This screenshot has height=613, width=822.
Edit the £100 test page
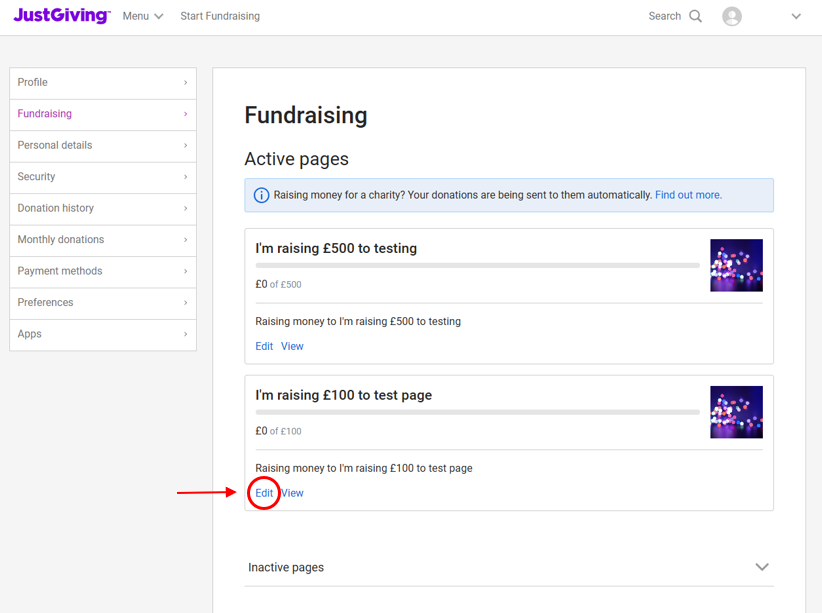[264, 493]
